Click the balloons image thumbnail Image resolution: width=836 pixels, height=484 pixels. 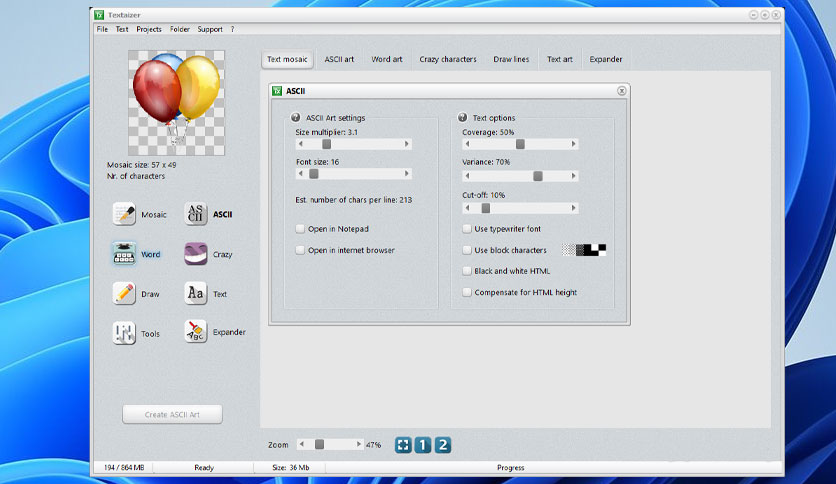point(176,103)
